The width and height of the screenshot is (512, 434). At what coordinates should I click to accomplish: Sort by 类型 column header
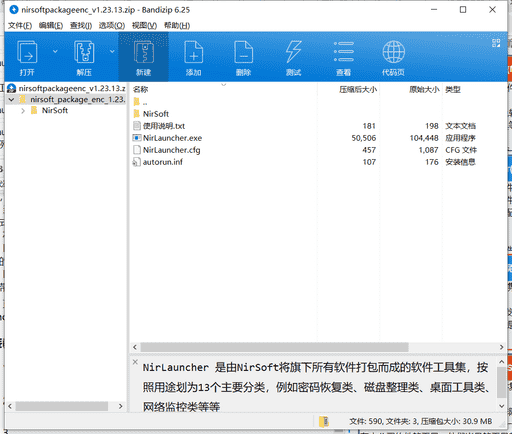click(453, 89)
